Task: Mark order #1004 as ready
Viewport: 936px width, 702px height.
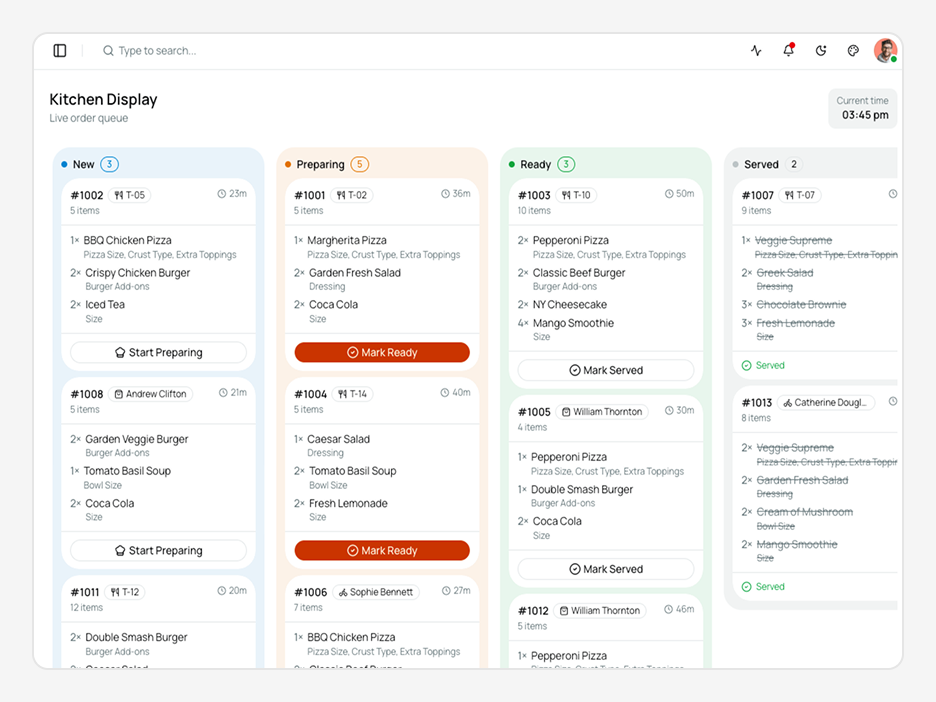Action: (382, 550)
